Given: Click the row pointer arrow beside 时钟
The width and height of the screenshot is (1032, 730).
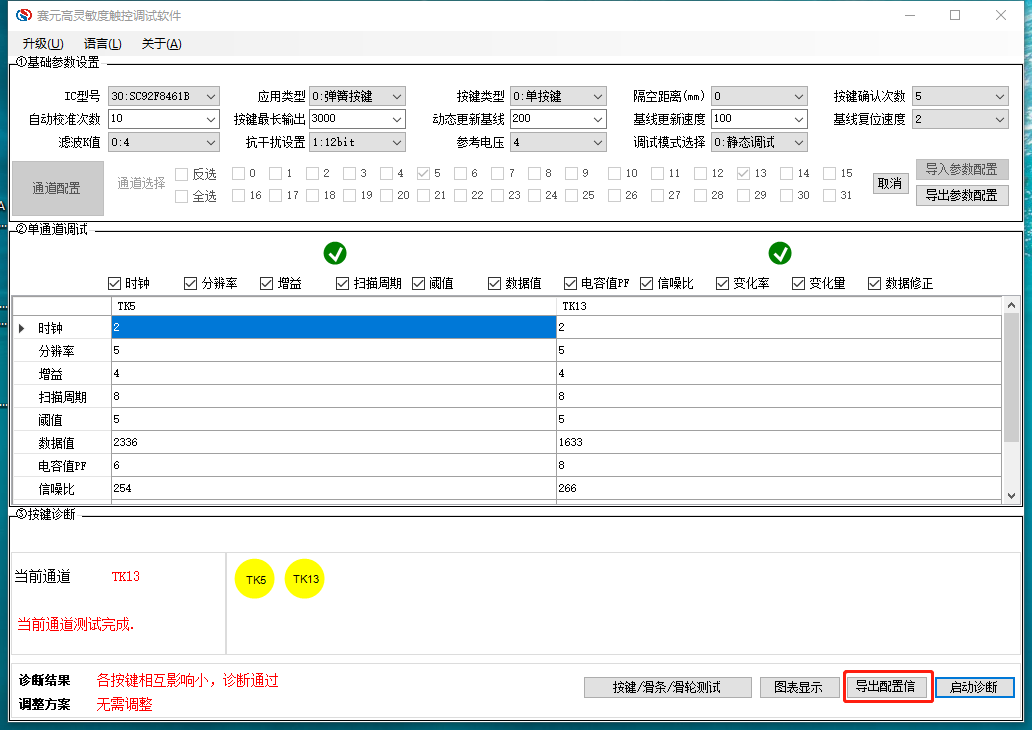Looking at the screenshot, I should tap(22, 328).
